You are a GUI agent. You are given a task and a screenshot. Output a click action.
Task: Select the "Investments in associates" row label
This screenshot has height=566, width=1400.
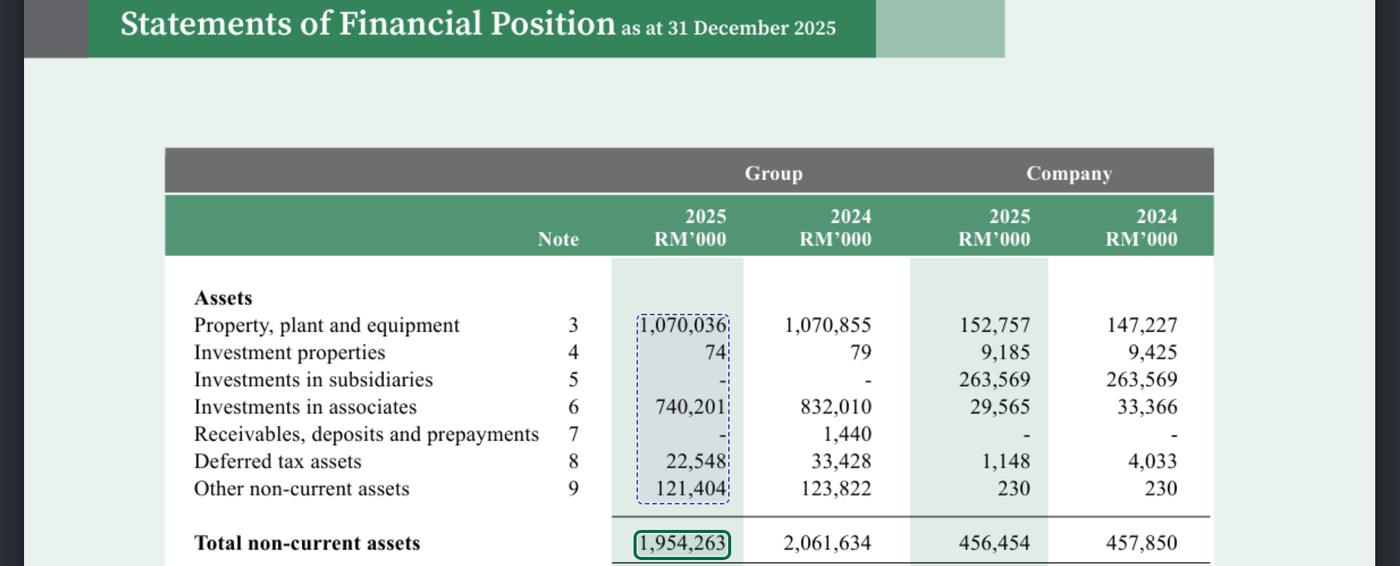(x=305, y=407)
